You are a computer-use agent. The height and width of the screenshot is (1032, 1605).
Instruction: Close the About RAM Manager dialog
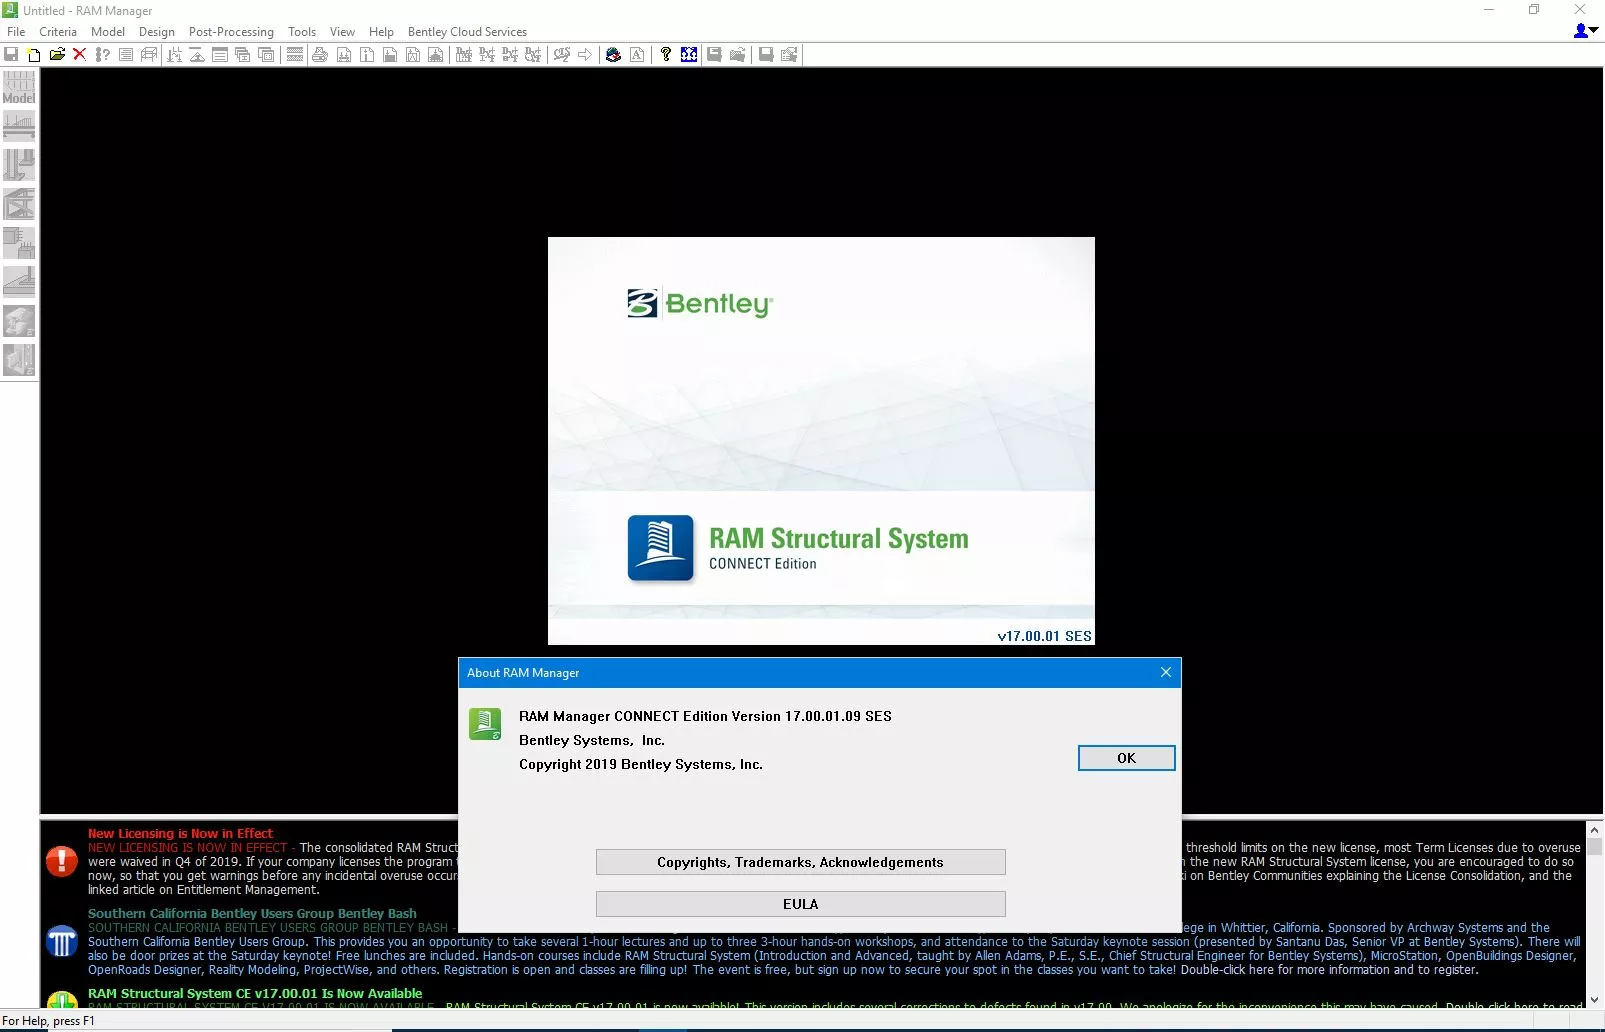[1165, 673]
